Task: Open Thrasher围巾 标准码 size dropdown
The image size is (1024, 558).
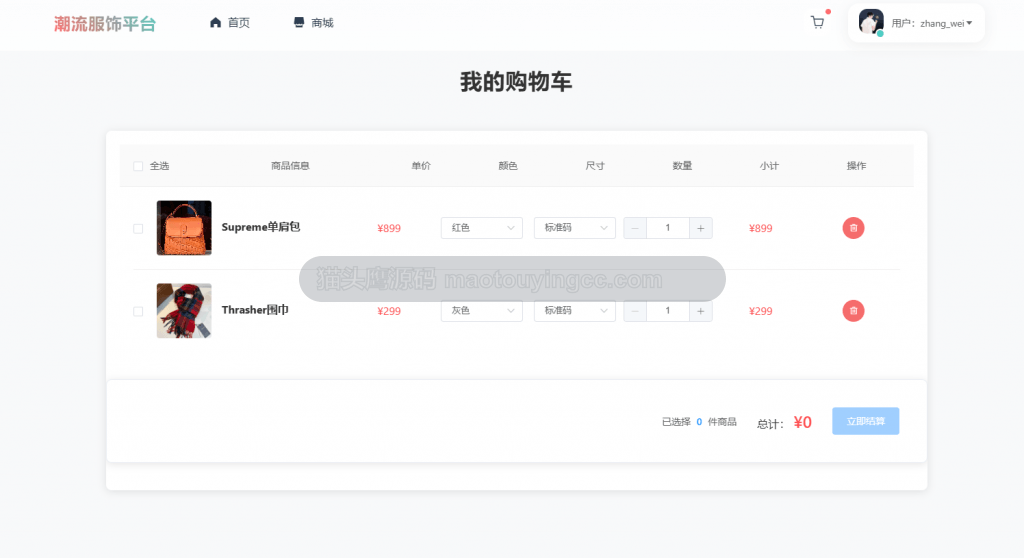Action: pos(575,310)
